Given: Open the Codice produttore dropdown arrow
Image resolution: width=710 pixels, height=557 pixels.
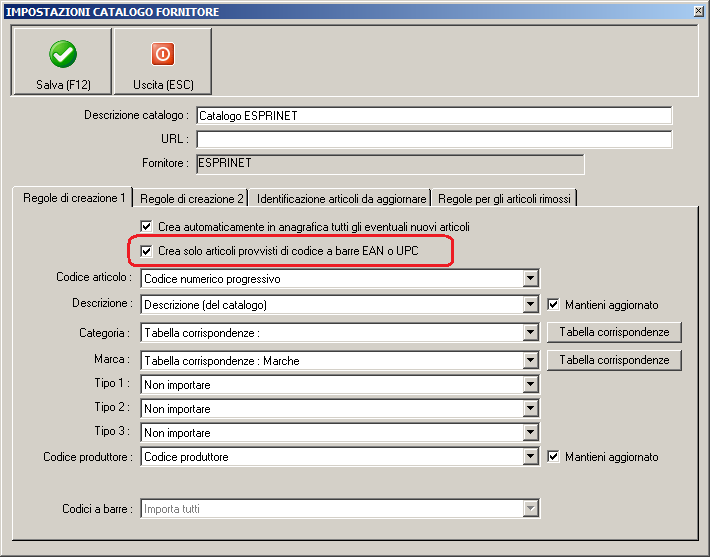Looking at the screenshot, I should [530, 456].
